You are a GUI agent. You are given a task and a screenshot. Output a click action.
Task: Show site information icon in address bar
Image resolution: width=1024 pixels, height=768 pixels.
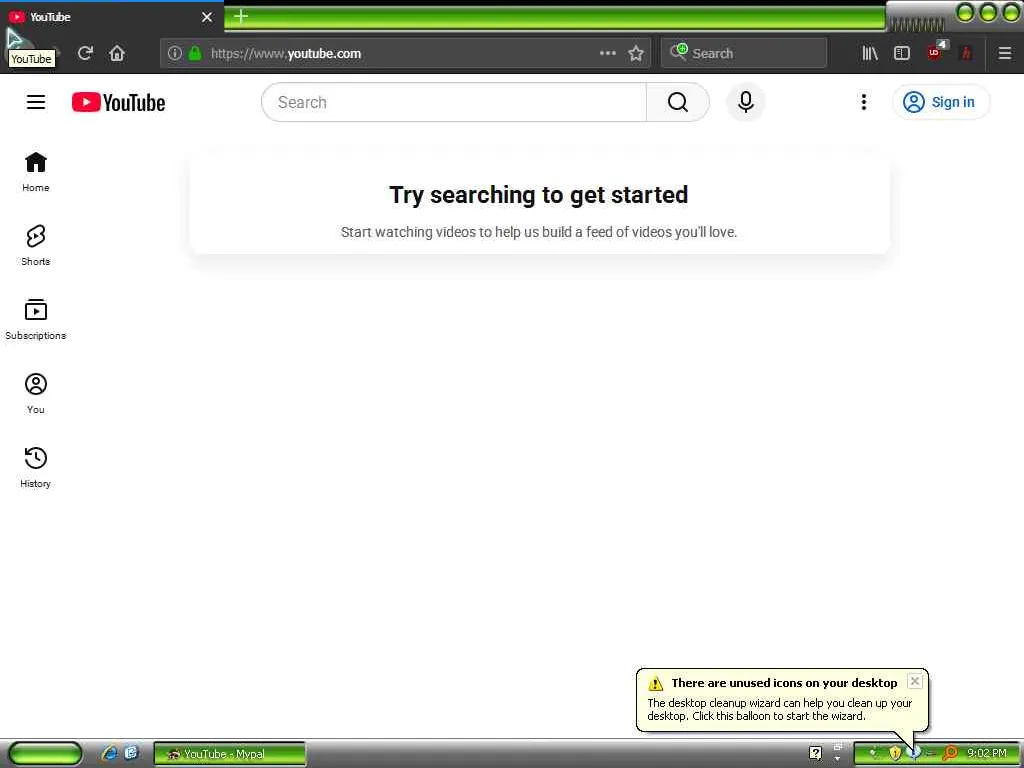tap(174, 53)
